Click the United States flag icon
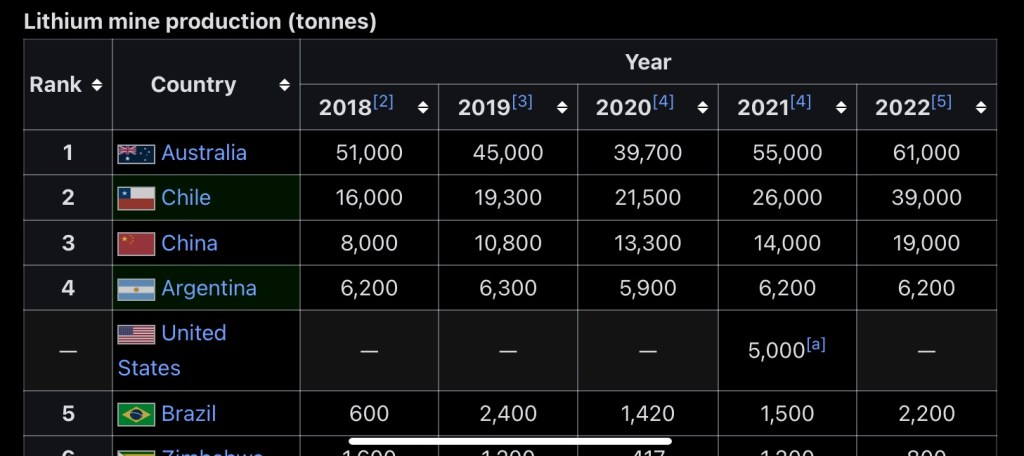This screenshot has width=1024, height=456. [x=136, y=334]
